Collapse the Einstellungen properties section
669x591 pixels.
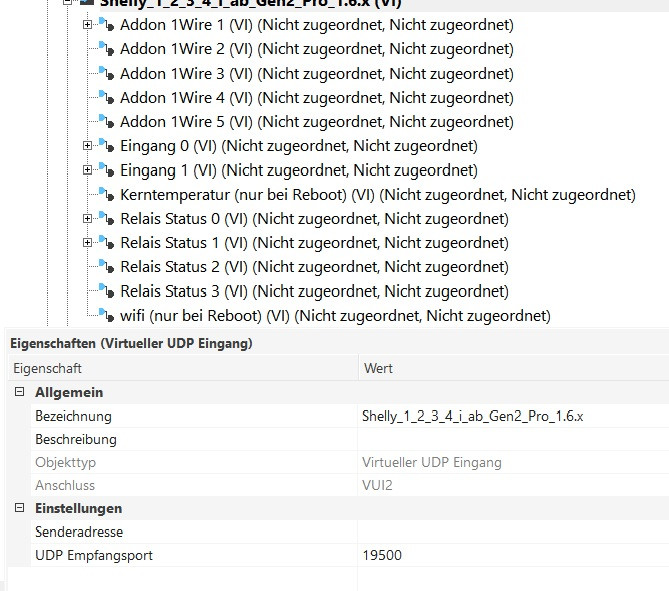(x=19, y=508)
